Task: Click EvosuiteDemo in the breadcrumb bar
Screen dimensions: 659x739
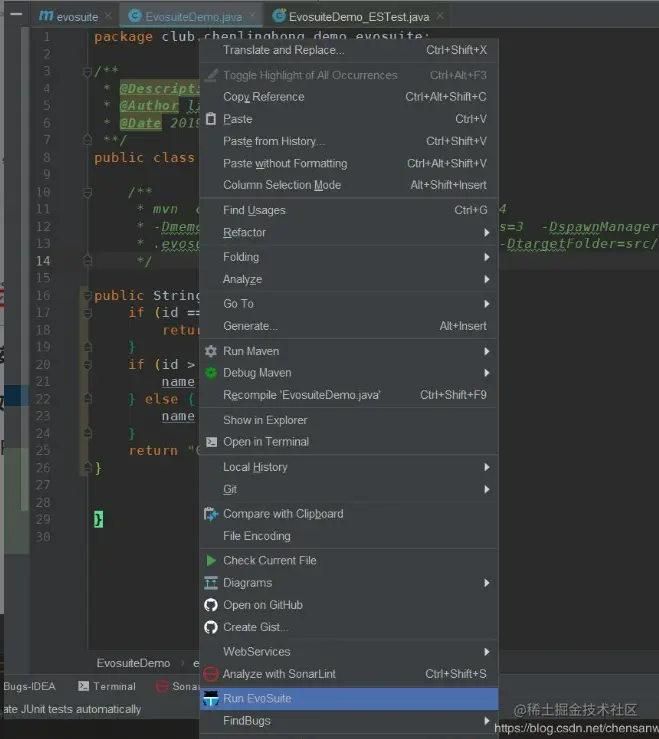Action: pyautogui.click(x=133, y=663)
